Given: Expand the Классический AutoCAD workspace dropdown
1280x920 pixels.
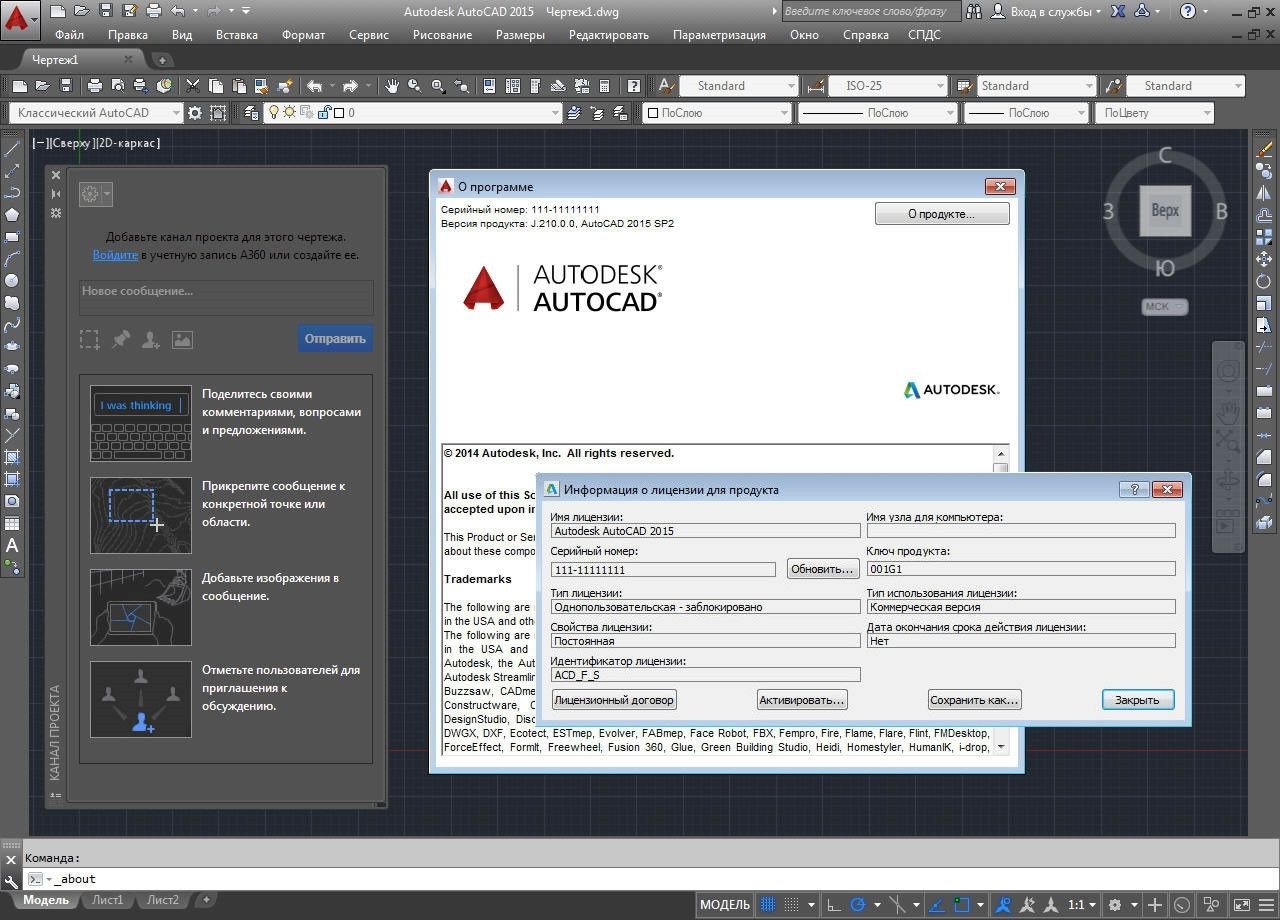Looking at the screenshot, I should pos(176,113).
